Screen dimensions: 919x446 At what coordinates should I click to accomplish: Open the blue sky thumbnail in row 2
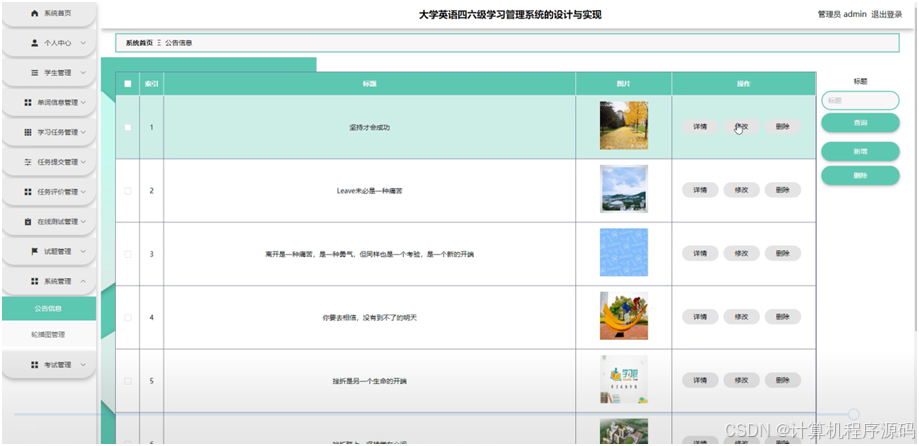[624, 189]
